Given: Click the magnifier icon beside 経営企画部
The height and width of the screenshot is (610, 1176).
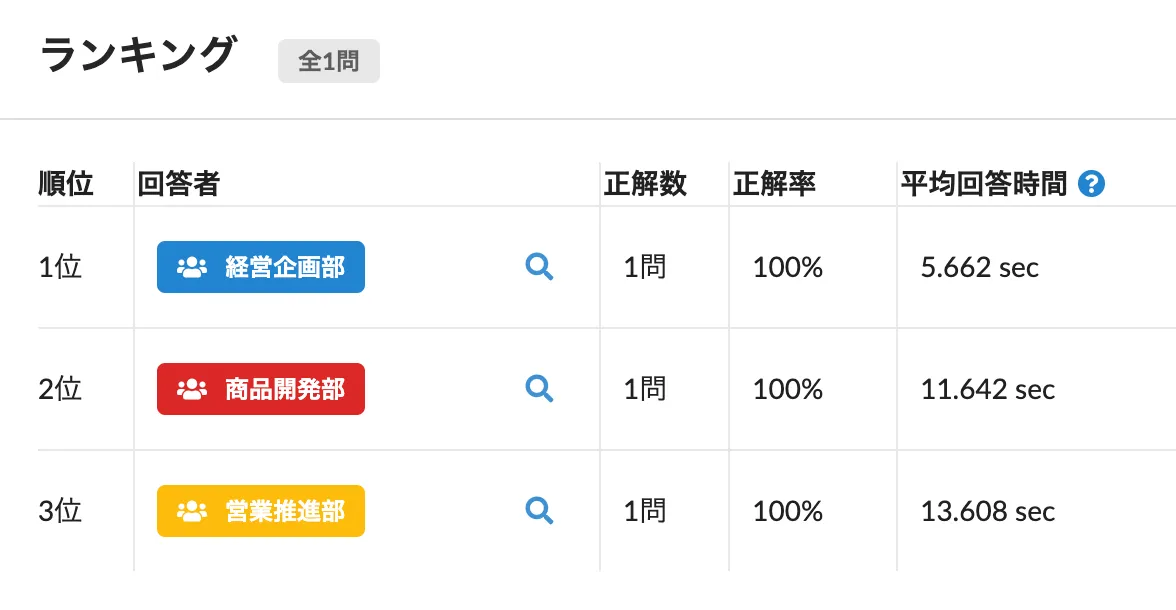Looking at the screenshot, I should coord(540,267).
